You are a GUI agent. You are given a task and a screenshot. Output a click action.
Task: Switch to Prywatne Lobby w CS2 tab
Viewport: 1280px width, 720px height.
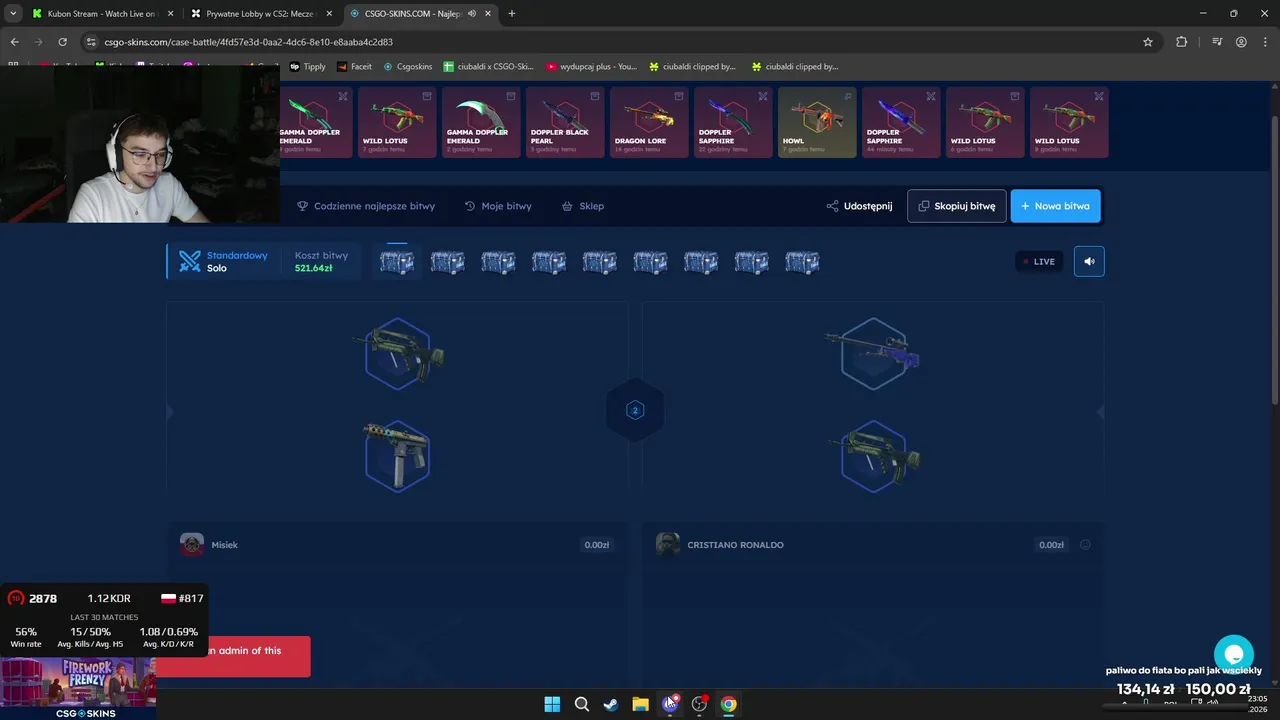point(260,14)
